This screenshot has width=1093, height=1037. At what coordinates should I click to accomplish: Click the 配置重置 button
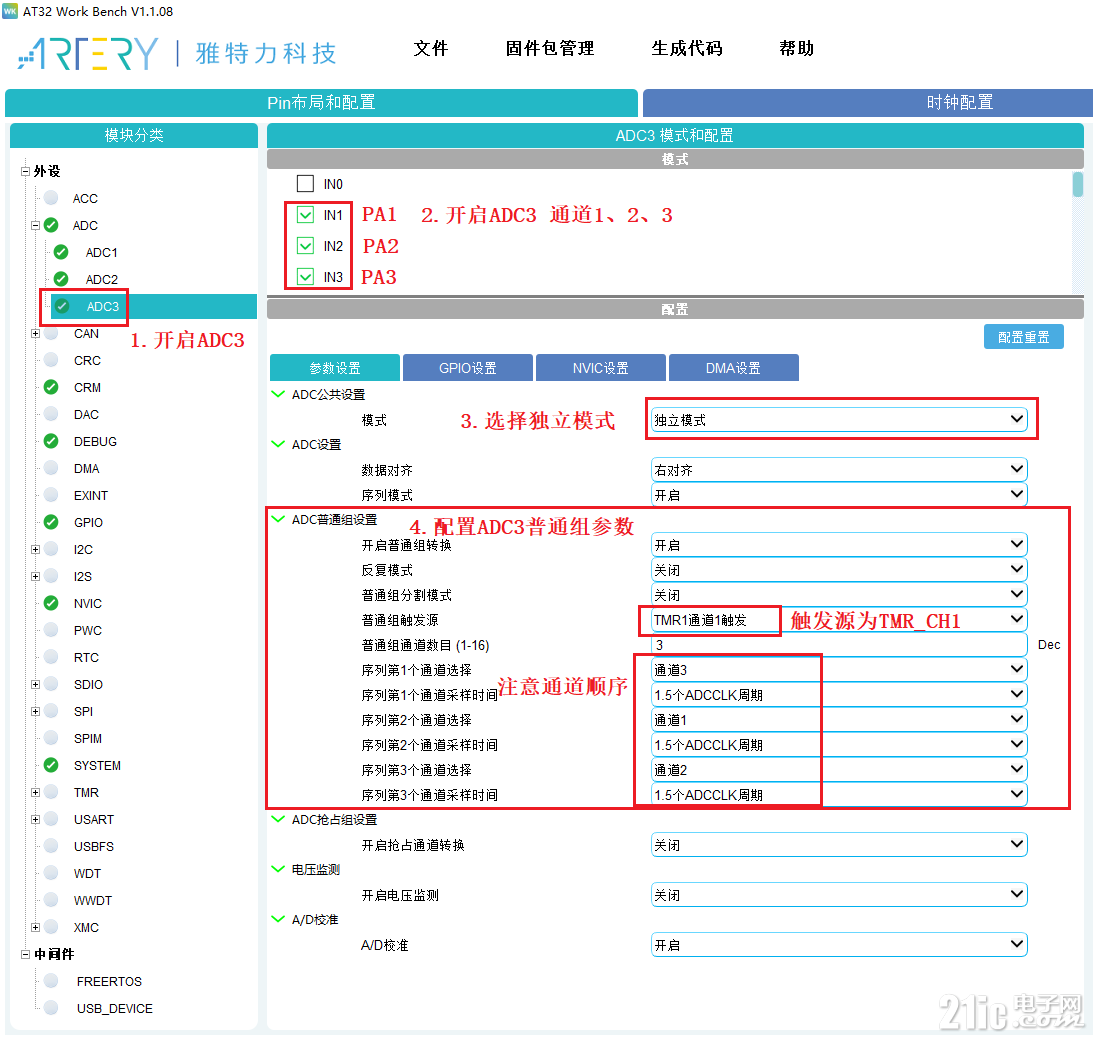[x=1023, y=337]
